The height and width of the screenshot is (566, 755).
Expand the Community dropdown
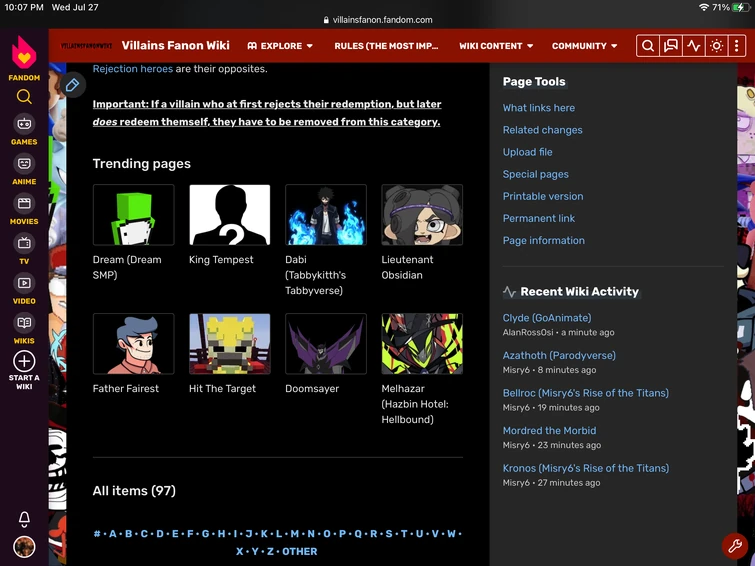click(x=585, y=46)
